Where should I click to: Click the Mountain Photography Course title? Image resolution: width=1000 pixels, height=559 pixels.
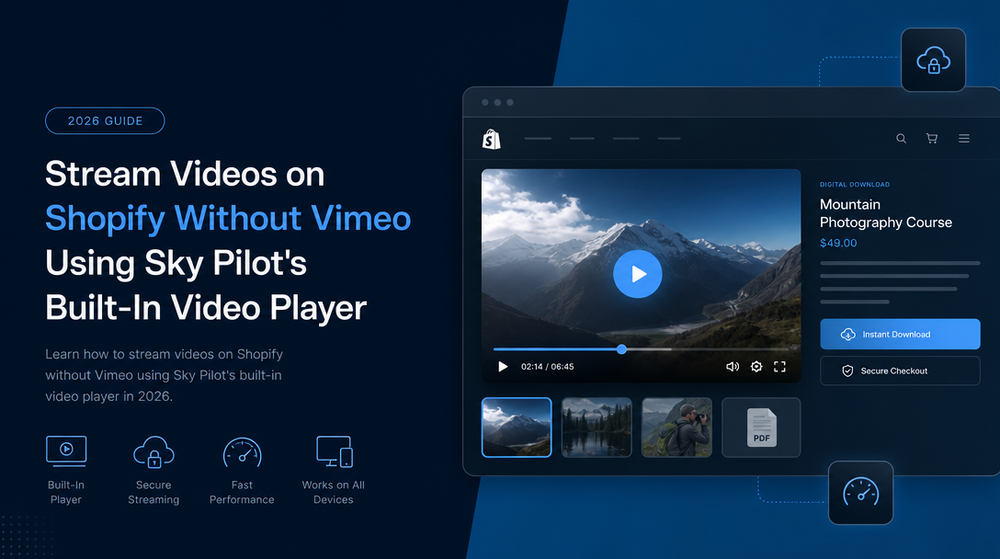pyautogui.click(x=886, y=214)
